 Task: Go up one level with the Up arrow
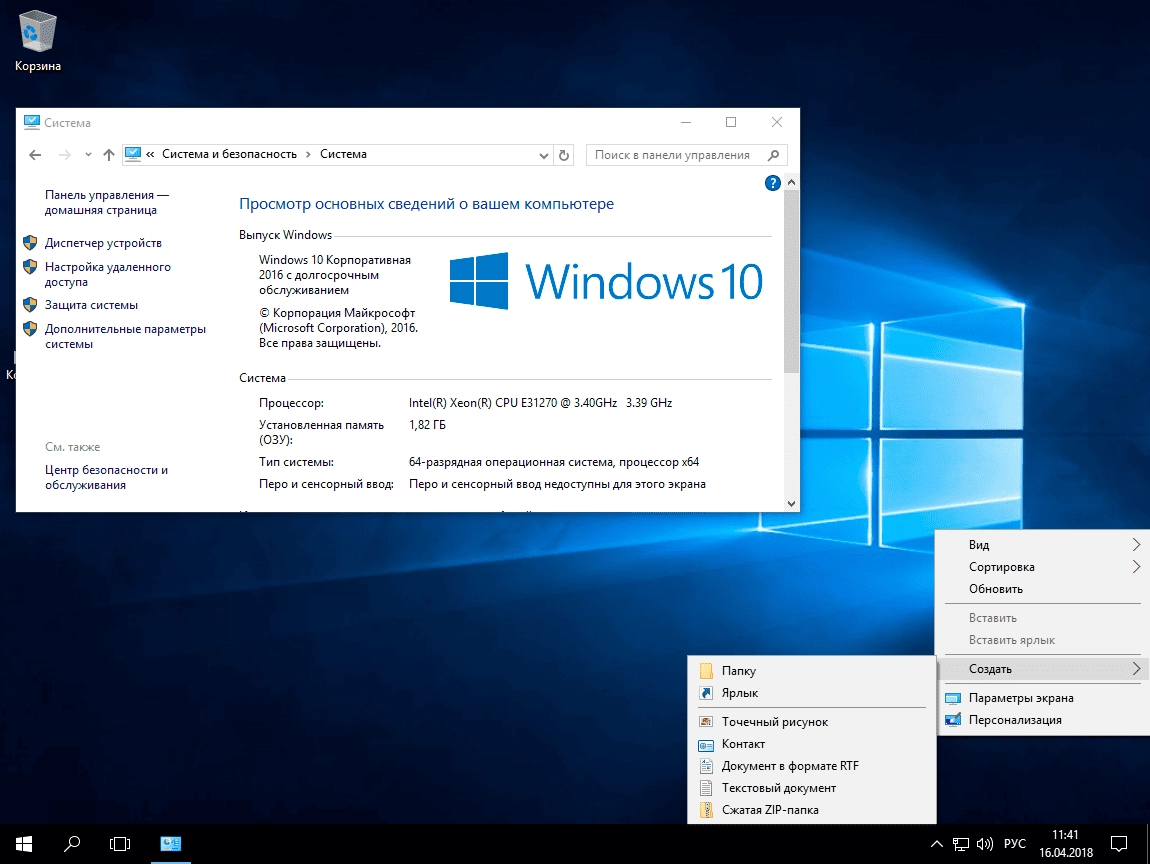[x=109, y=155]
